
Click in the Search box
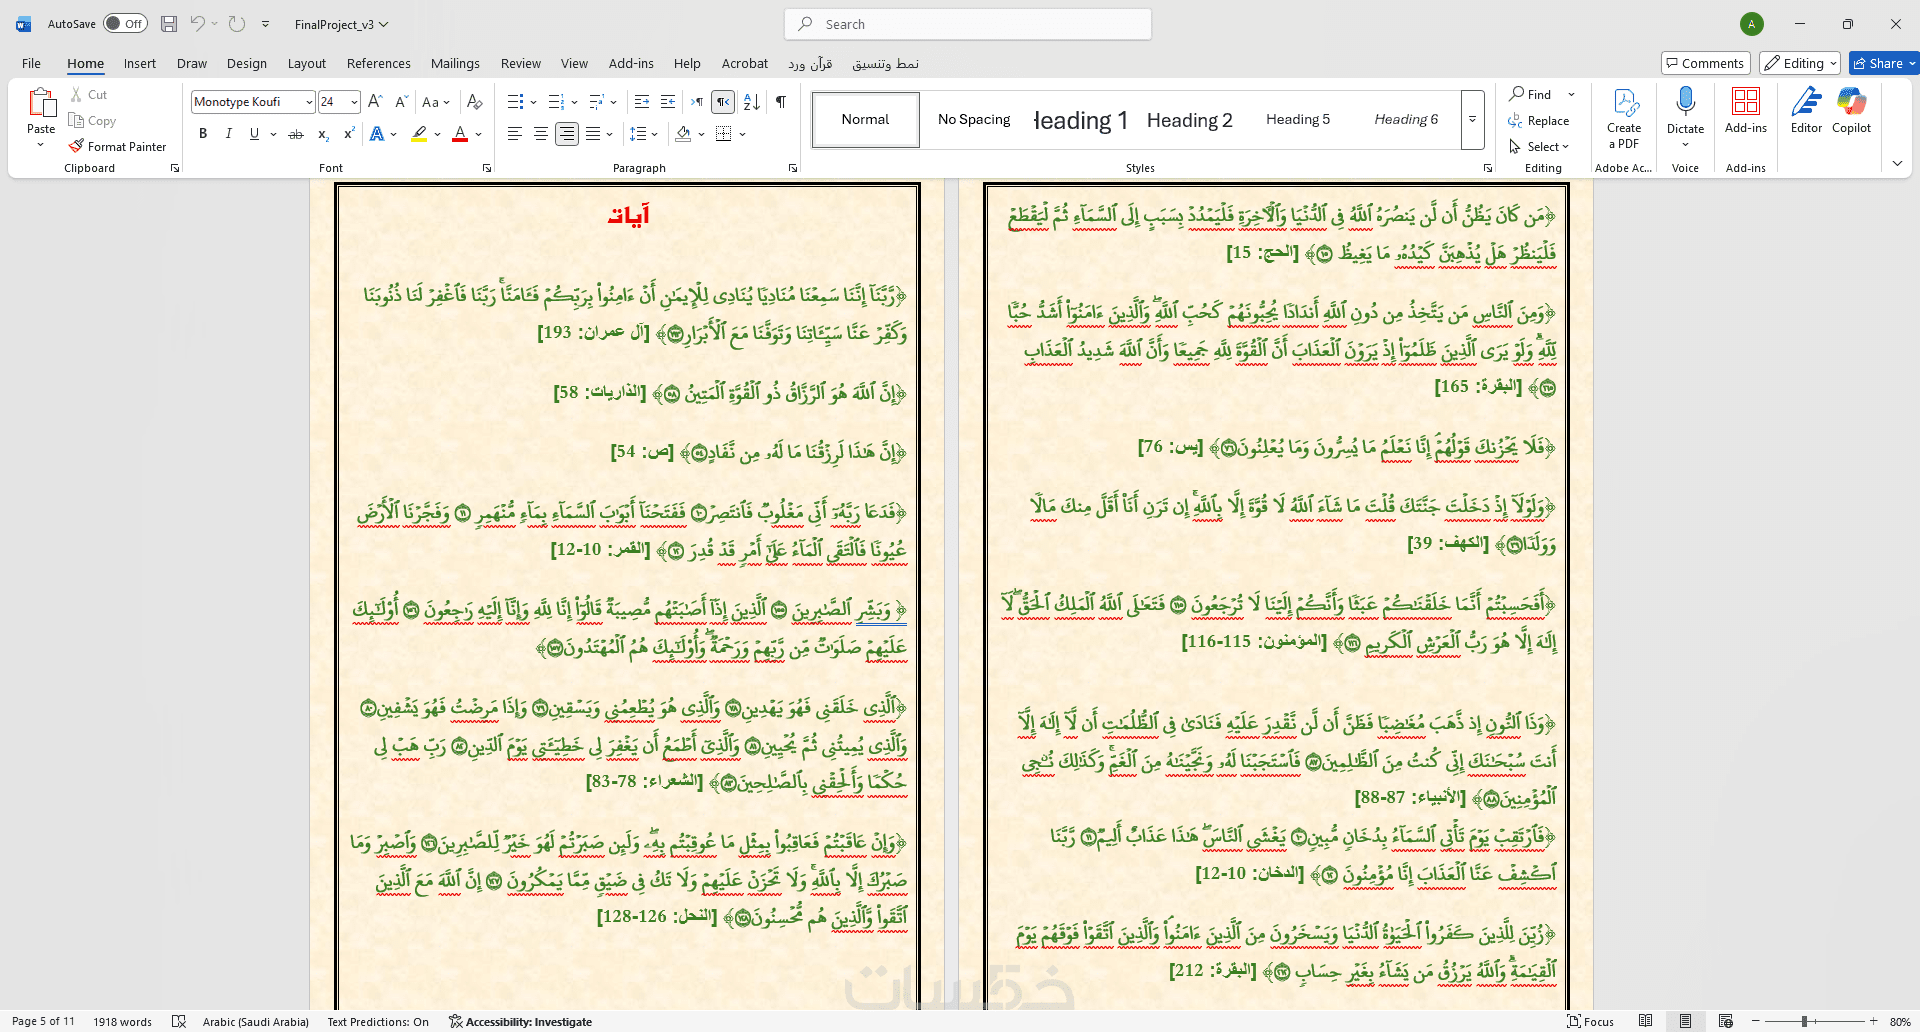968,24
